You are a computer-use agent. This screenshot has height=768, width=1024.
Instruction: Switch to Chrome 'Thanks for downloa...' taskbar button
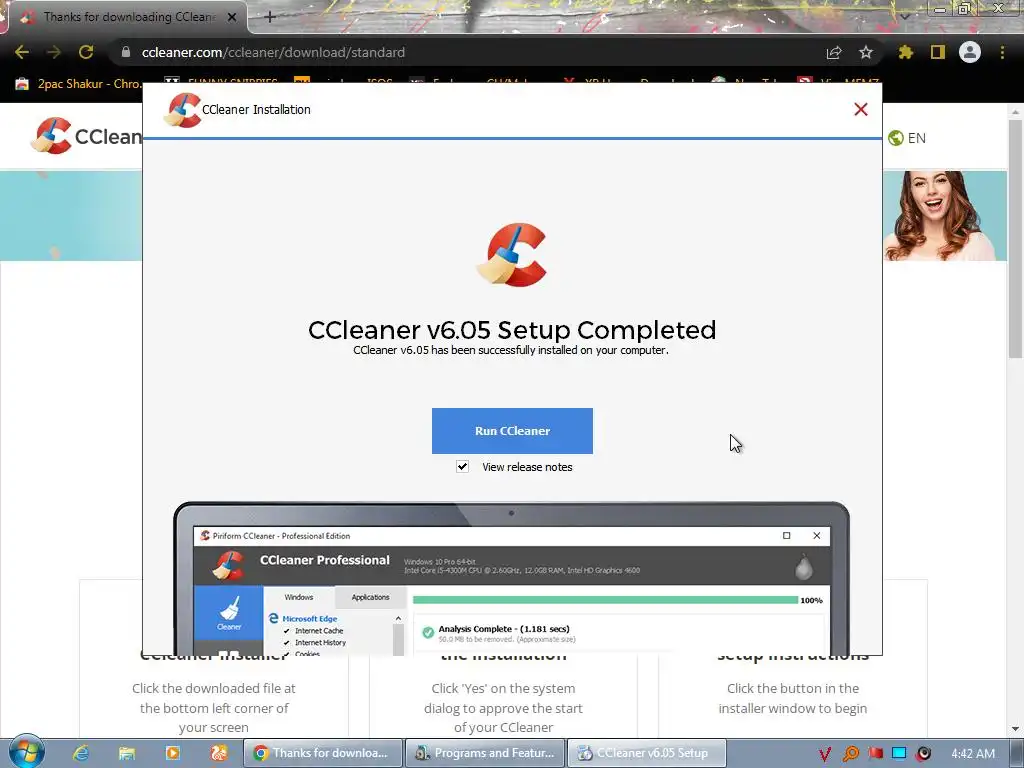point(323,753)
